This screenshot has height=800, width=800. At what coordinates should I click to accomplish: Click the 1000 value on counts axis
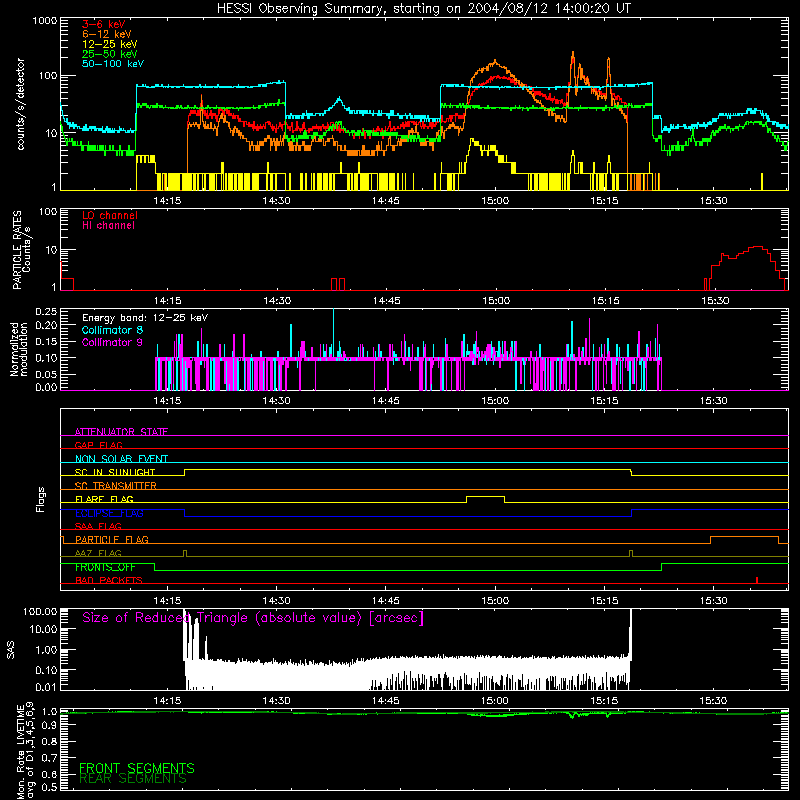[x=44, y=21]
